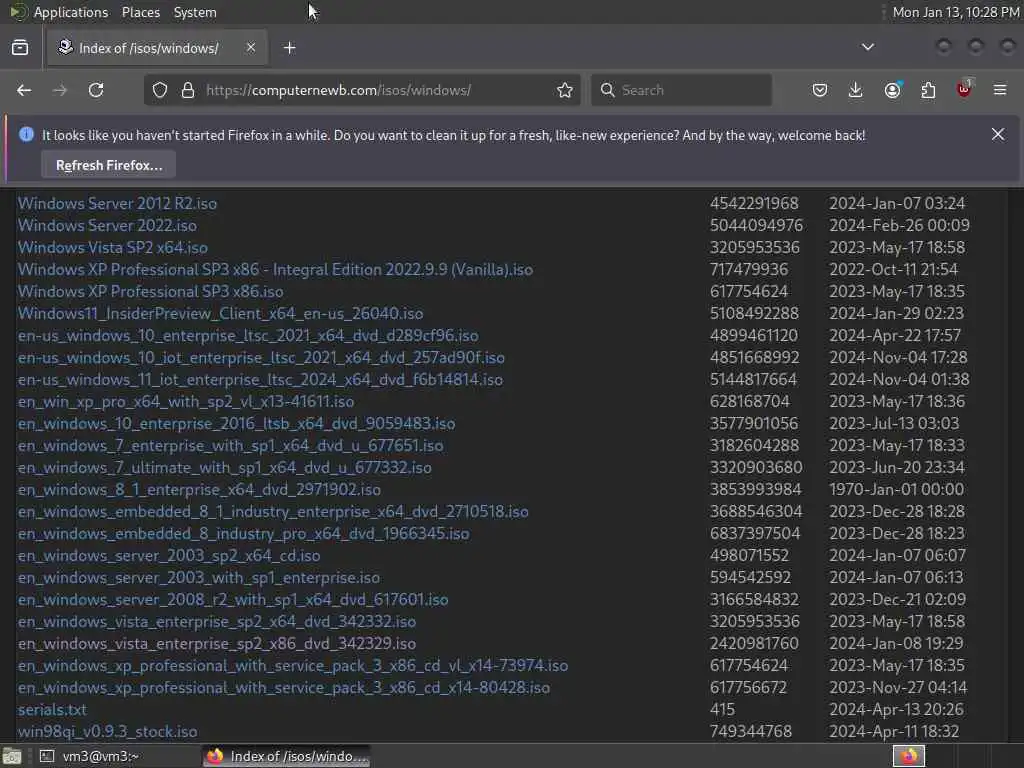Download XP Integral Edition 2022.9.9 (Vanilla).iso
The width and height of the screenshot is (1024, 768).
point(275,269)
